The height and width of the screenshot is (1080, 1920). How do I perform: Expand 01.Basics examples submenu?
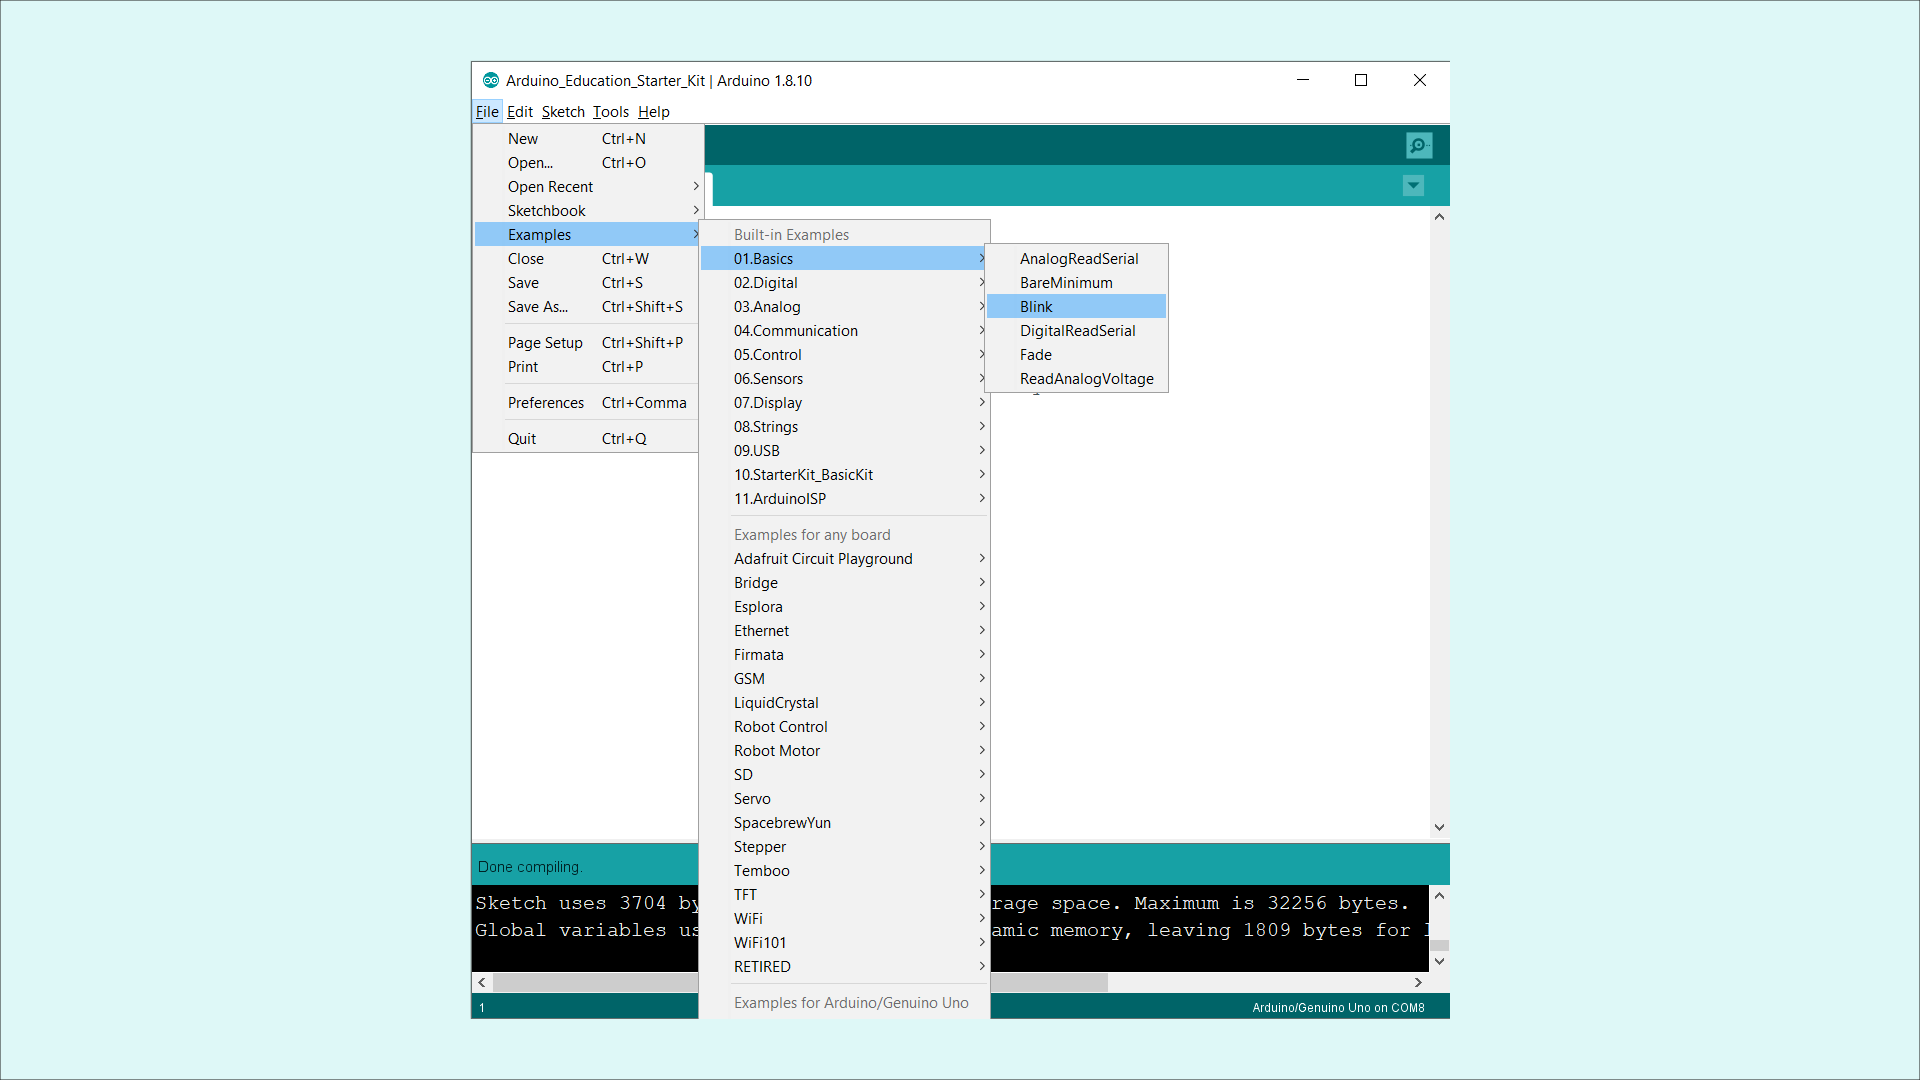point(845,259)
